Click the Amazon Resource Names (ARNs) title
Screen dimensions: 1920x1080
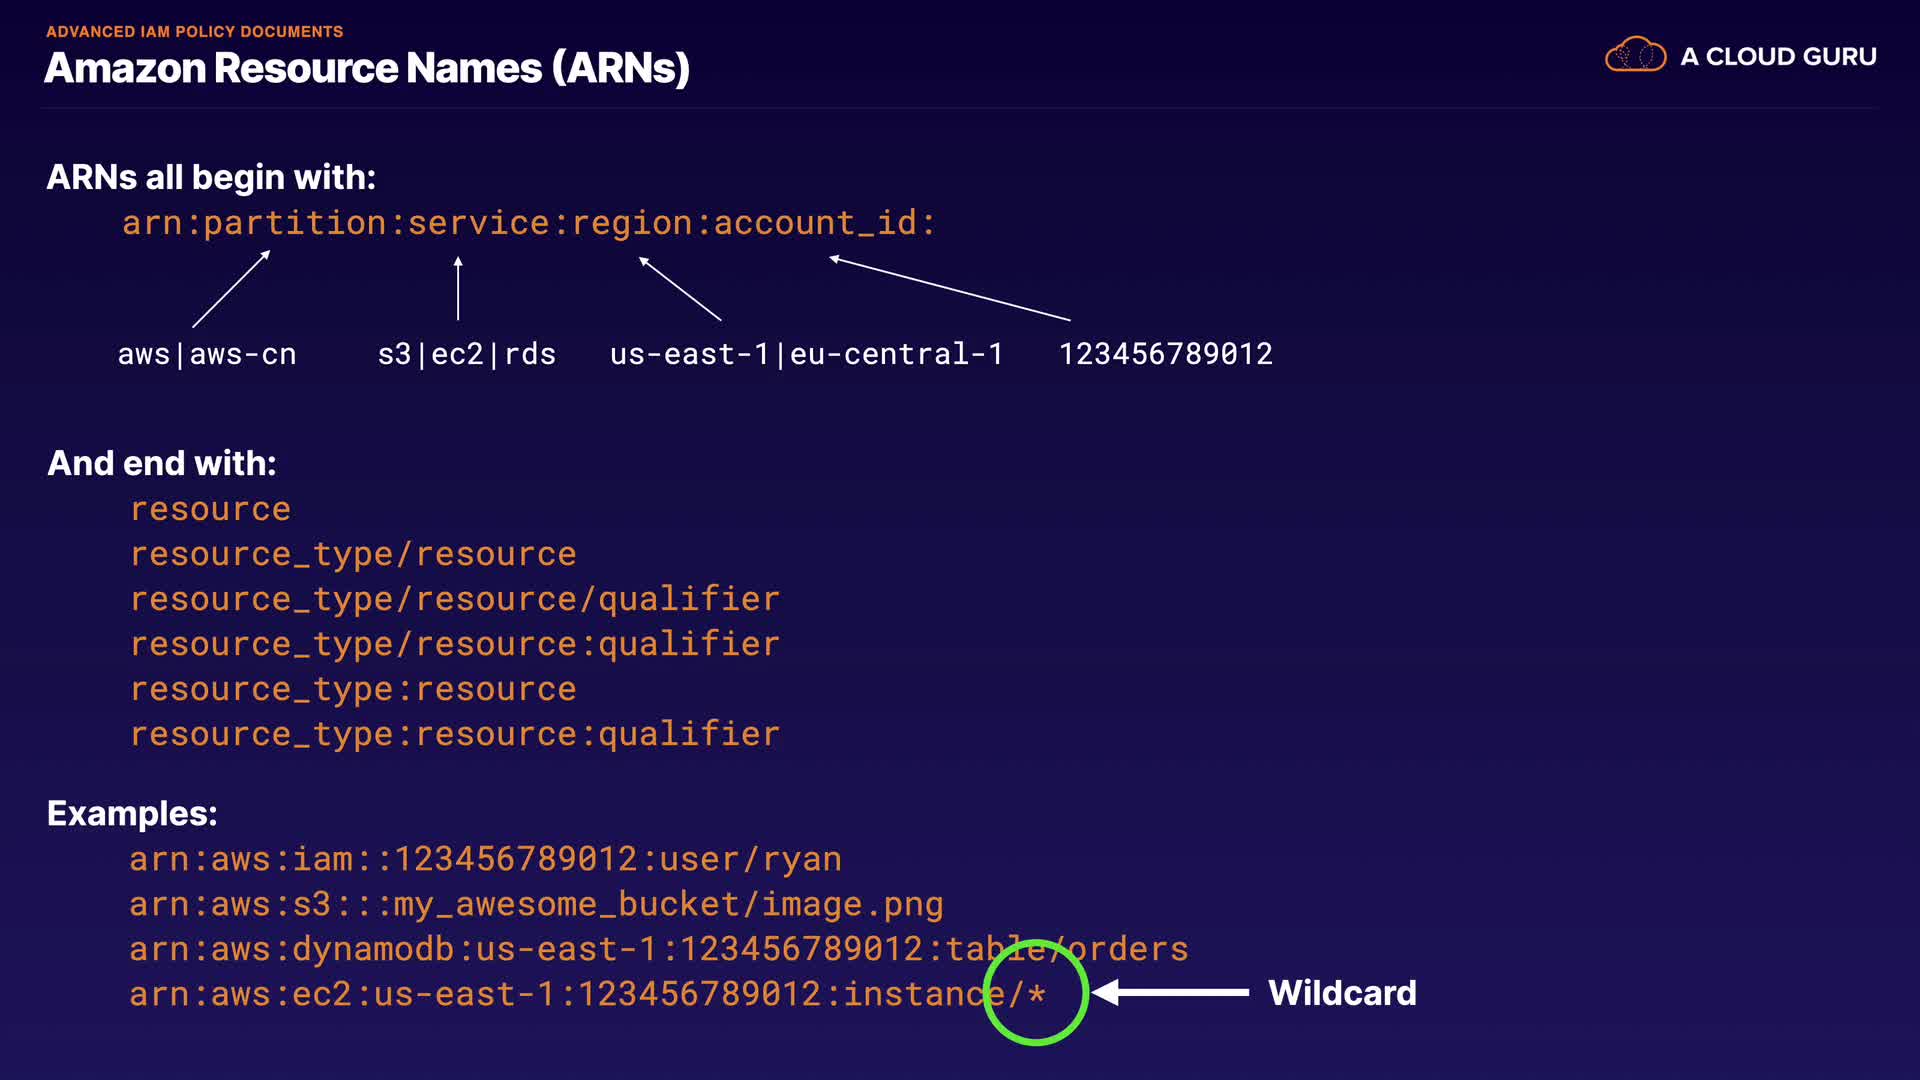point(367,68)
